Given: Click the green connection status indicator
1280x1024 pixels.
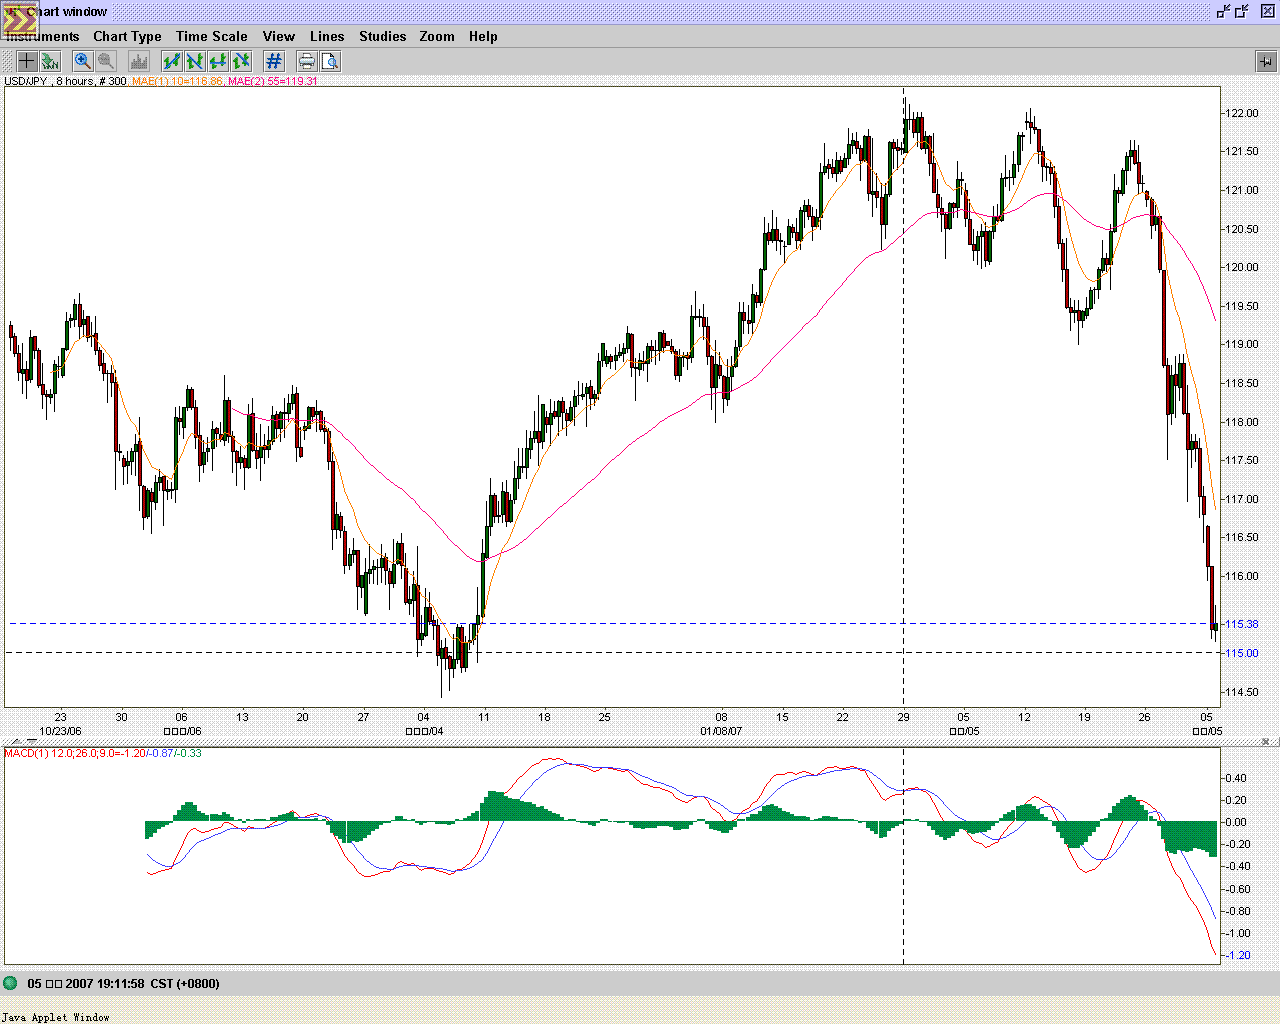Looking at the screenshot, I should [10, 983].
